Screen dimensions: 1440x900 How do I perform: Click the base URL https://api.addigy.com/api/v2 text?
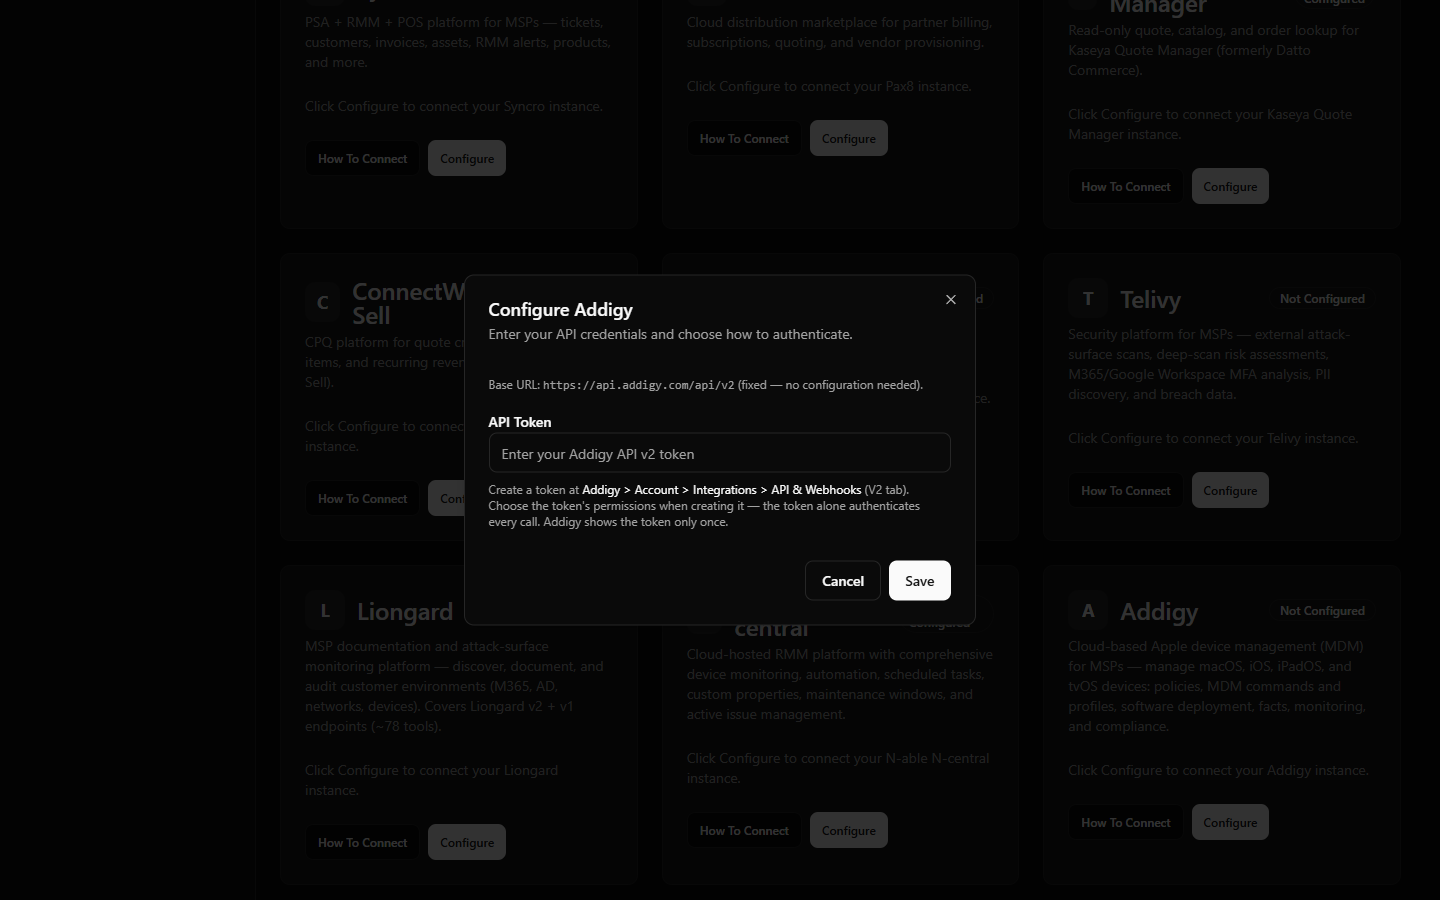(638, 385)
